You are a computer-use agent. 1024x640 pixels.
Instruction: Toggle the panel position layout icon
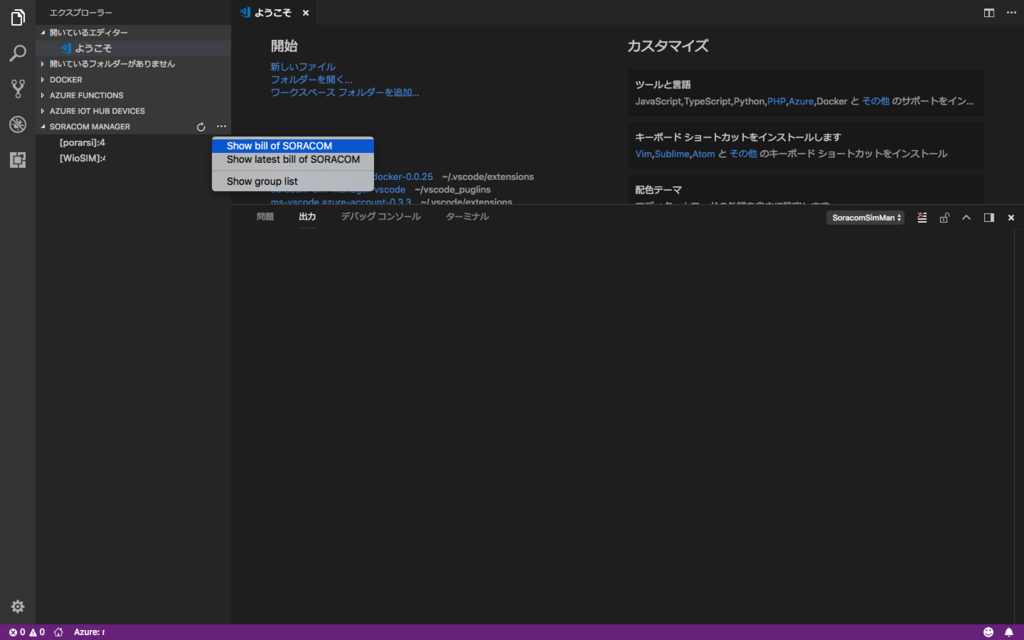(x=987, y=217)
